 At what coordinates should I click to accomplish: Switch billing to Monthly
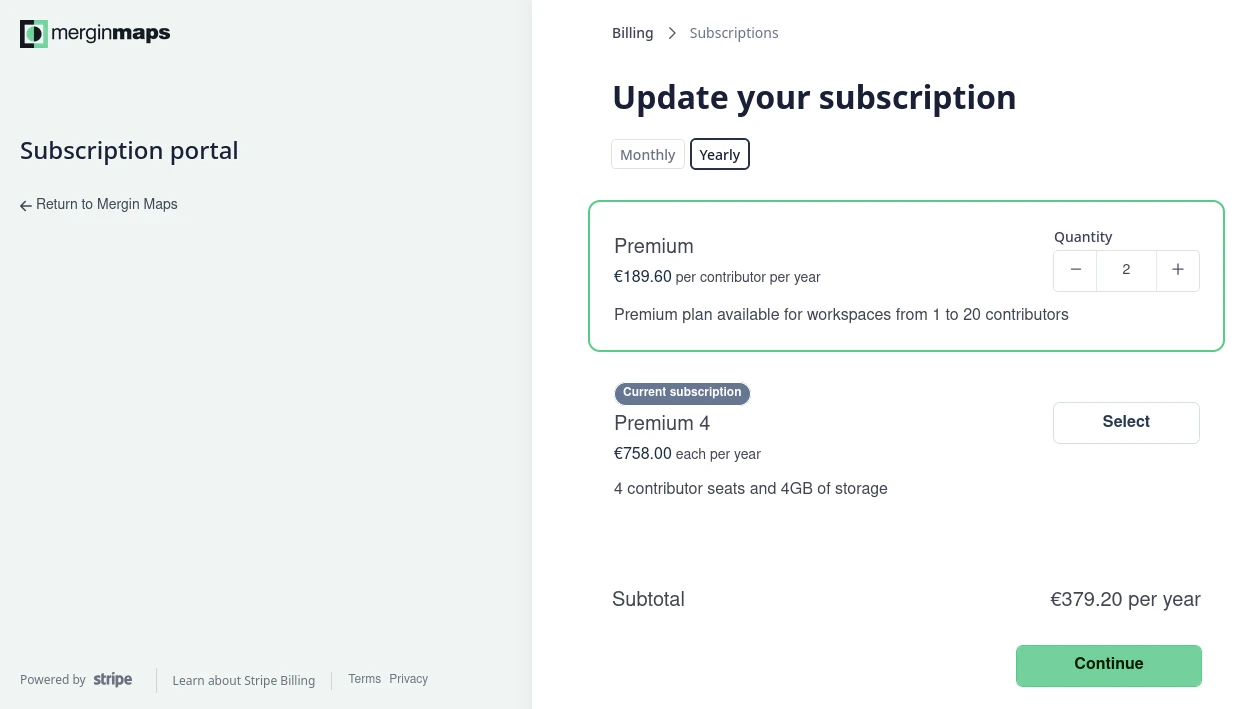pyautogui.click(x=647, y=154)
